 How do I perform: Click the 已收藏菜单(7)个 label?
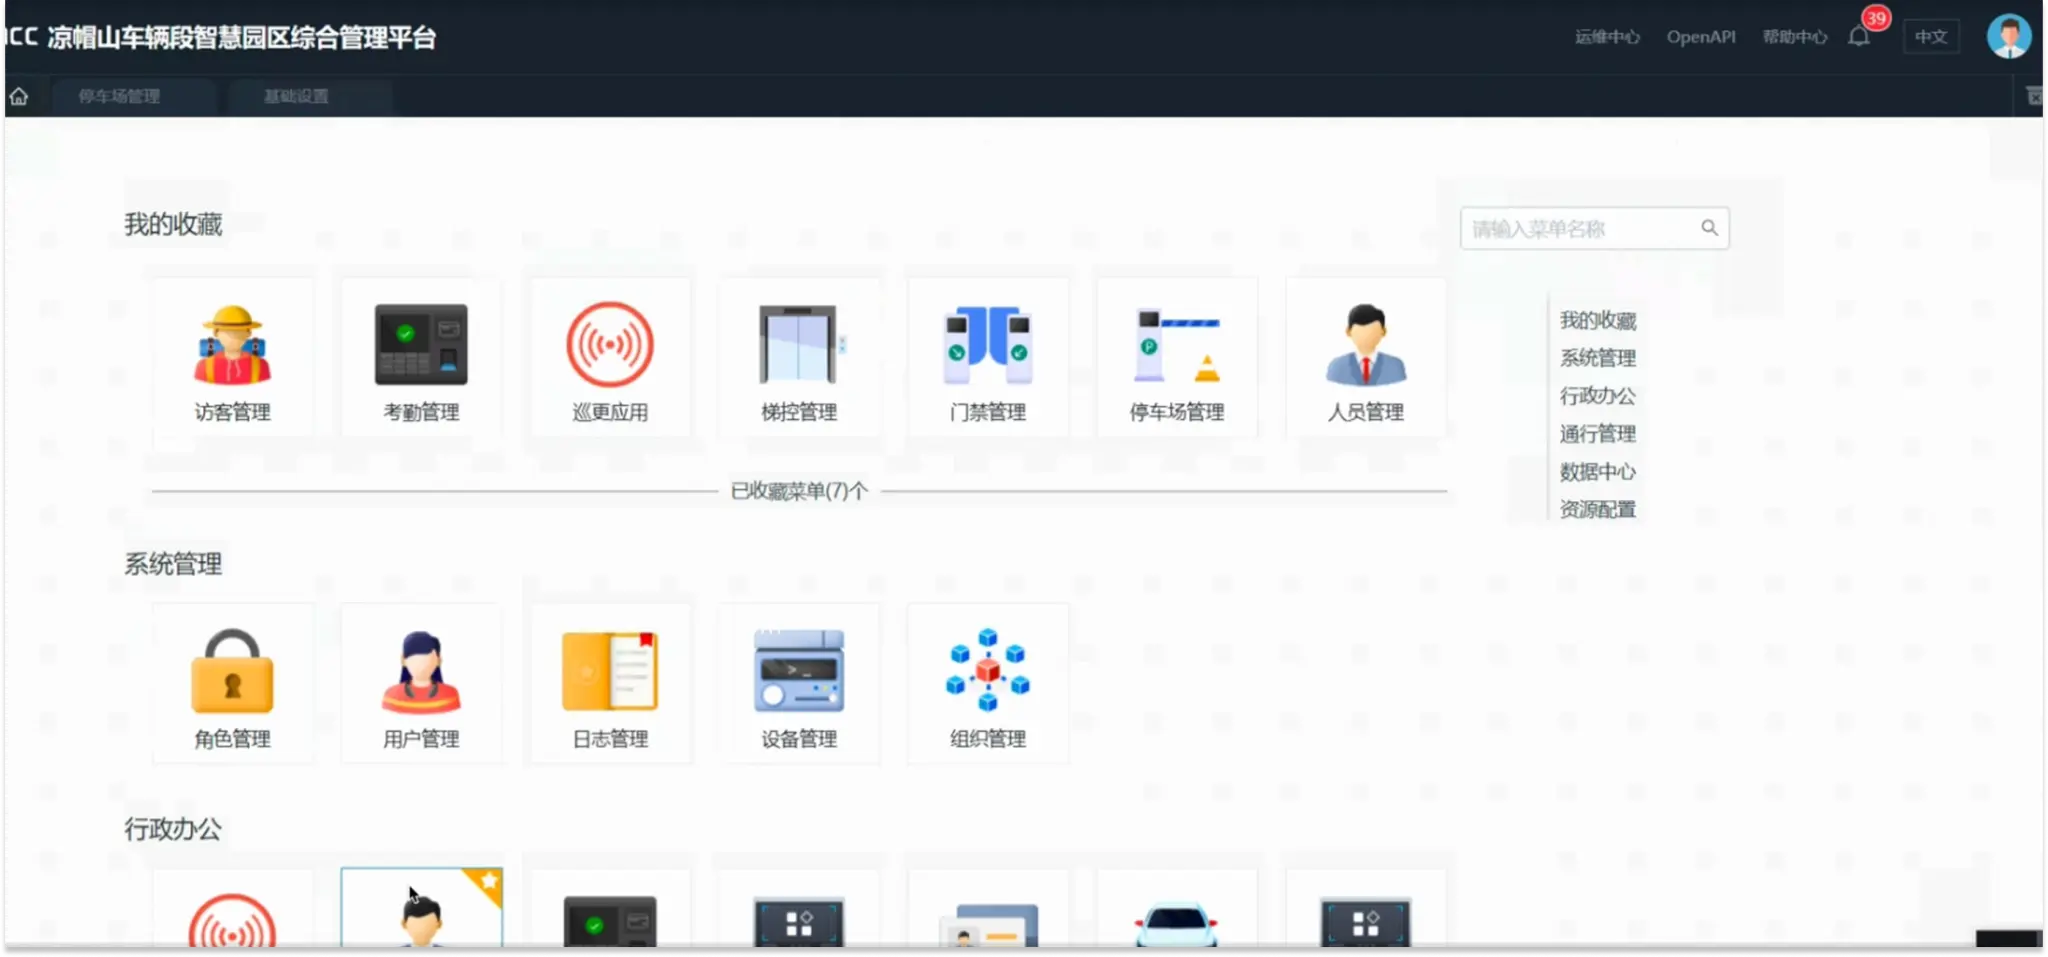pyautogui.click(x=799, y=491)
